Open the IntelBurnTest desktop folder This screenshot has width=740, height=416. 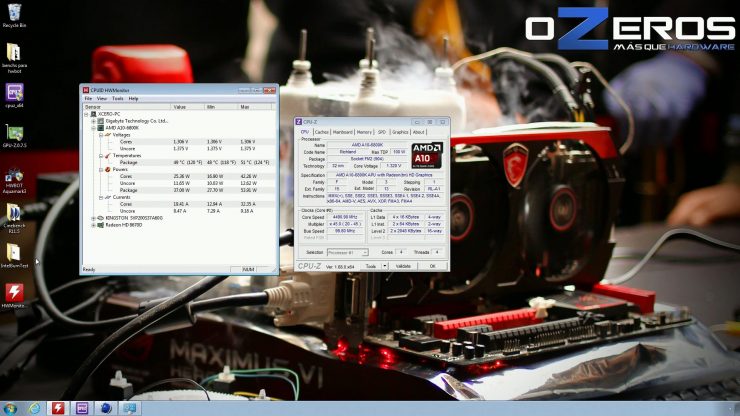14,253
